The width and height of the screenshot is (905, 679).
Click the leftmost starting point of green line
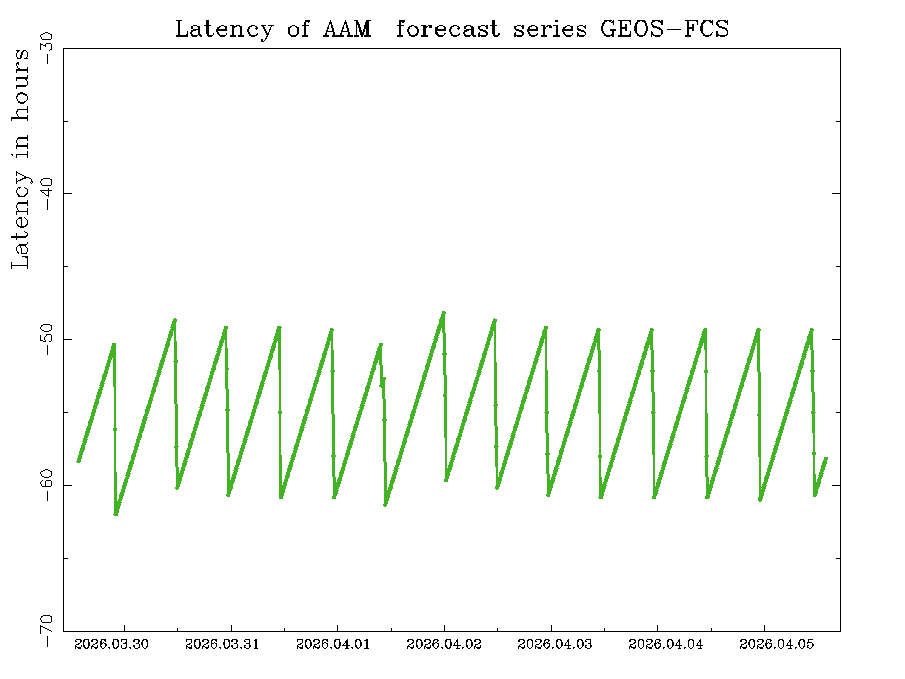(78, 461)
